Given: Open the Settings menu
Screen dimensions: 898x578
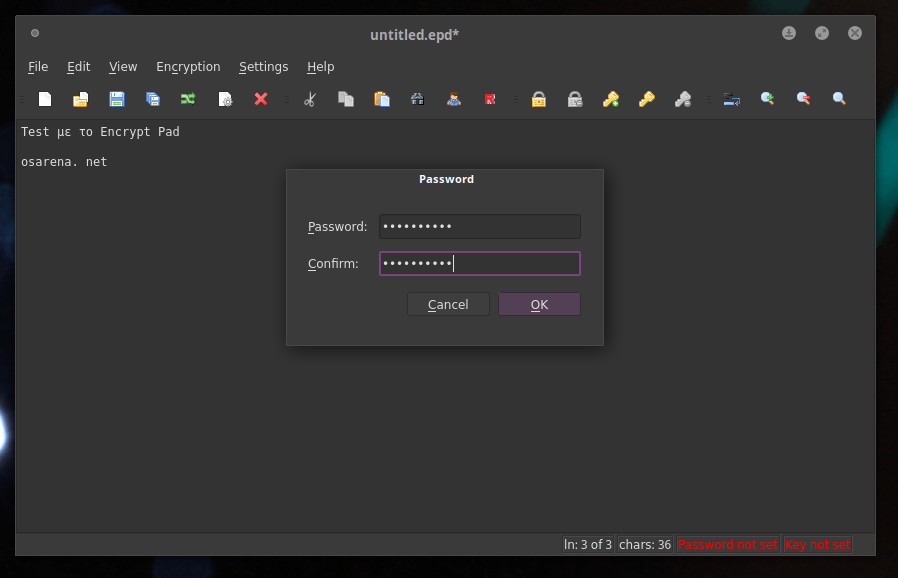Looking at the screenshot, I should pos(263,66).
